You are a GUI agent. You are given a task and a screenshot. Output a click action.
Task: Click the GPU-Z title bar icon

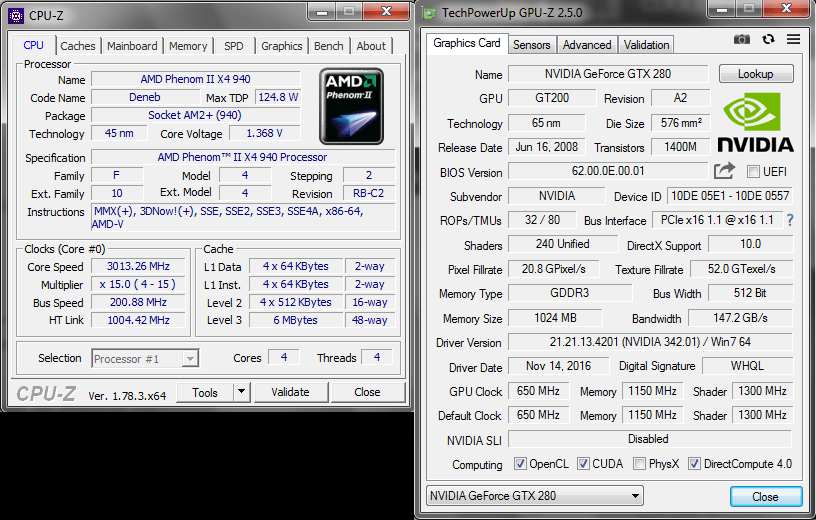click(x=429, y=13)
